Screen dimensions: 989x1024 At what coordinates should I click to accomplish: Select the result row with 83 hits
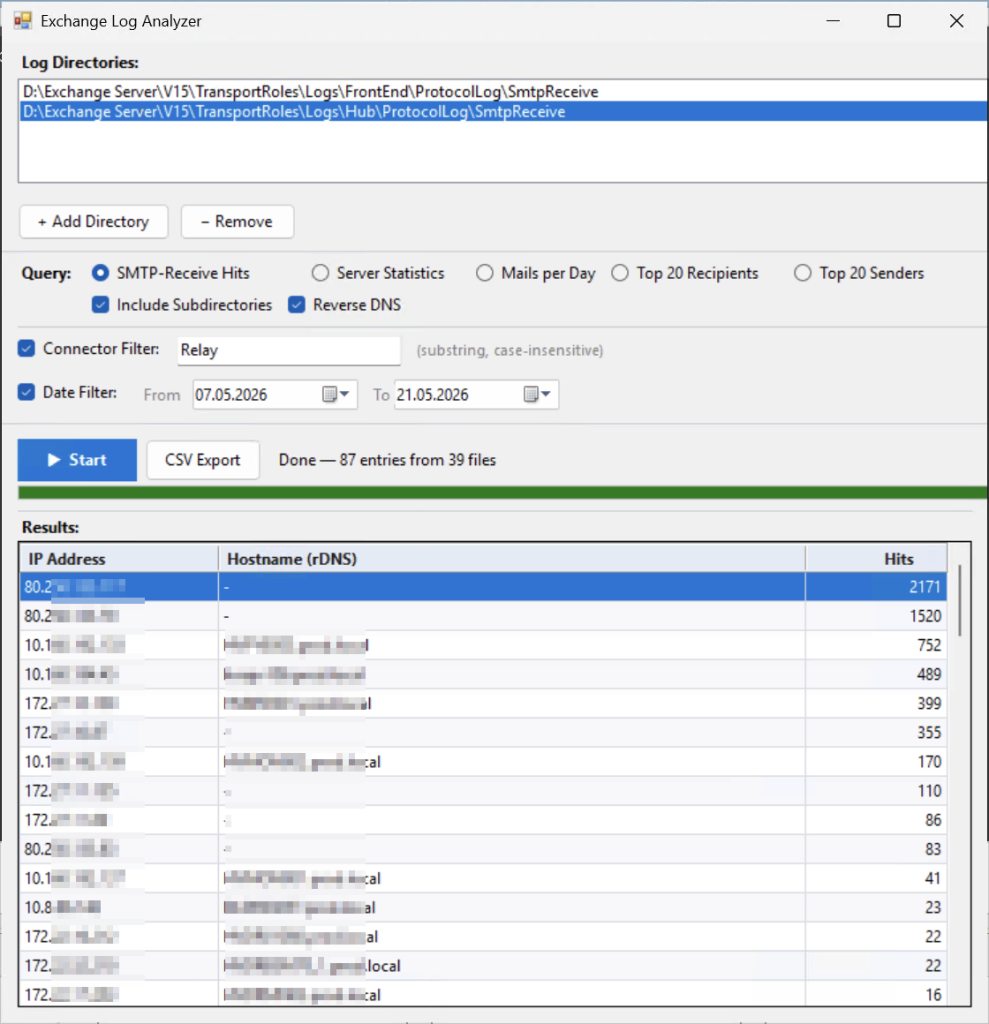(x=483, y=849)
